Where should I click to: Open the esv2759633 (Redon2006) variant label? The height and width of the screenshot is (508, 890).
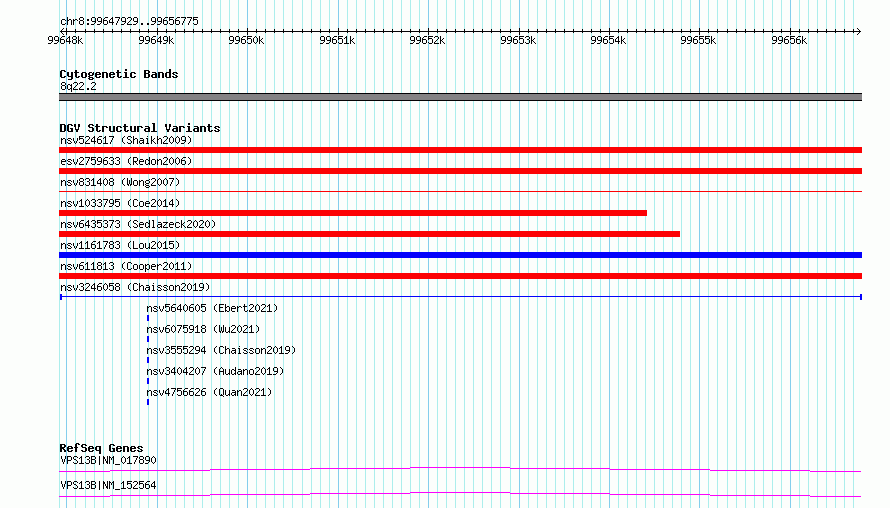click(x=126, y=161)
